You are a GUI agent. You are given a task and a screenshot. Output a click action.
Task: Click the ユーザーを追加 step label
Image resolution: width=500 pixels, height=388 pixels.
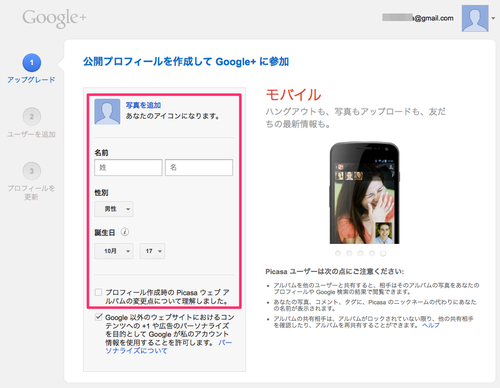click(x=31, y=134)
